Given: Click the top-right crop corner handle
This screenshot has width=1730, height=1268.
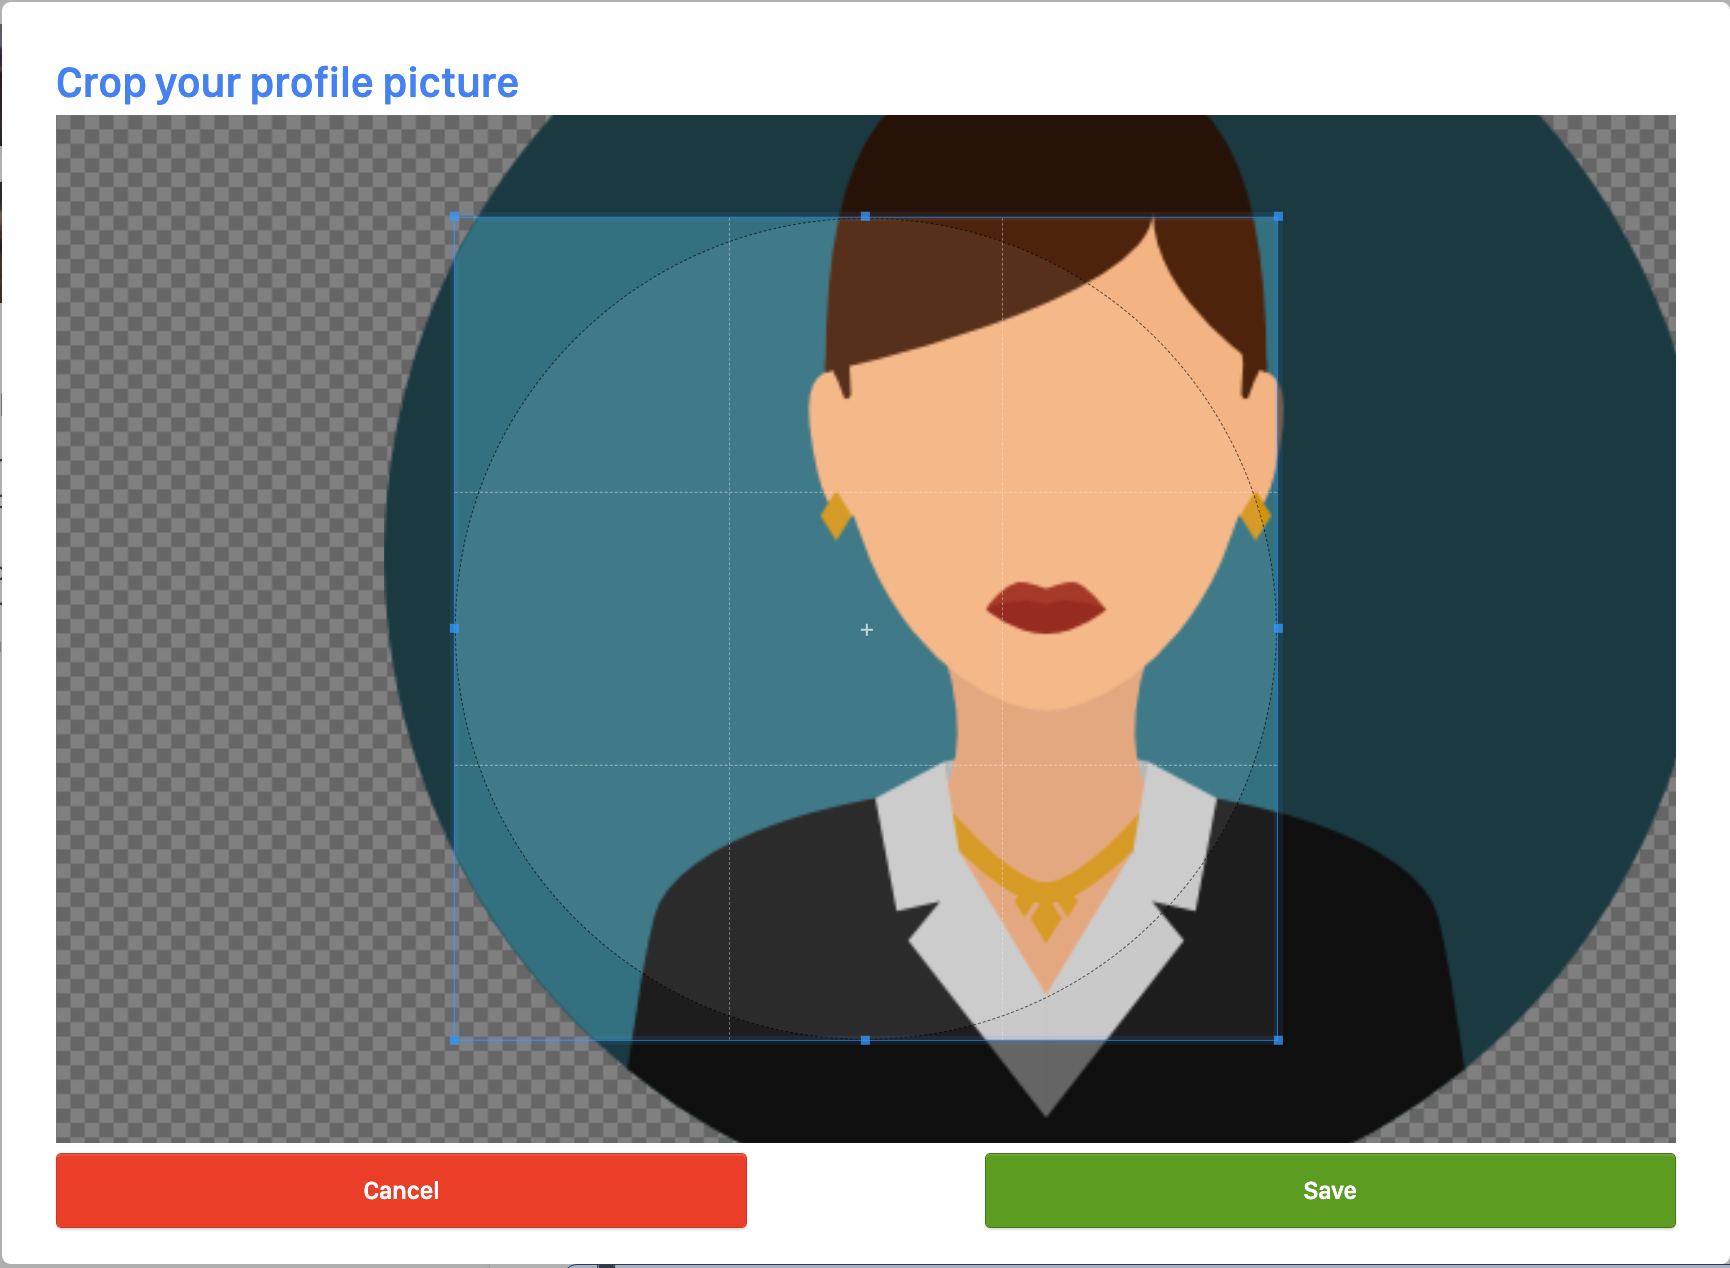Looking at the screenshot, I should pyautogui.click(x=1278, y=217).
